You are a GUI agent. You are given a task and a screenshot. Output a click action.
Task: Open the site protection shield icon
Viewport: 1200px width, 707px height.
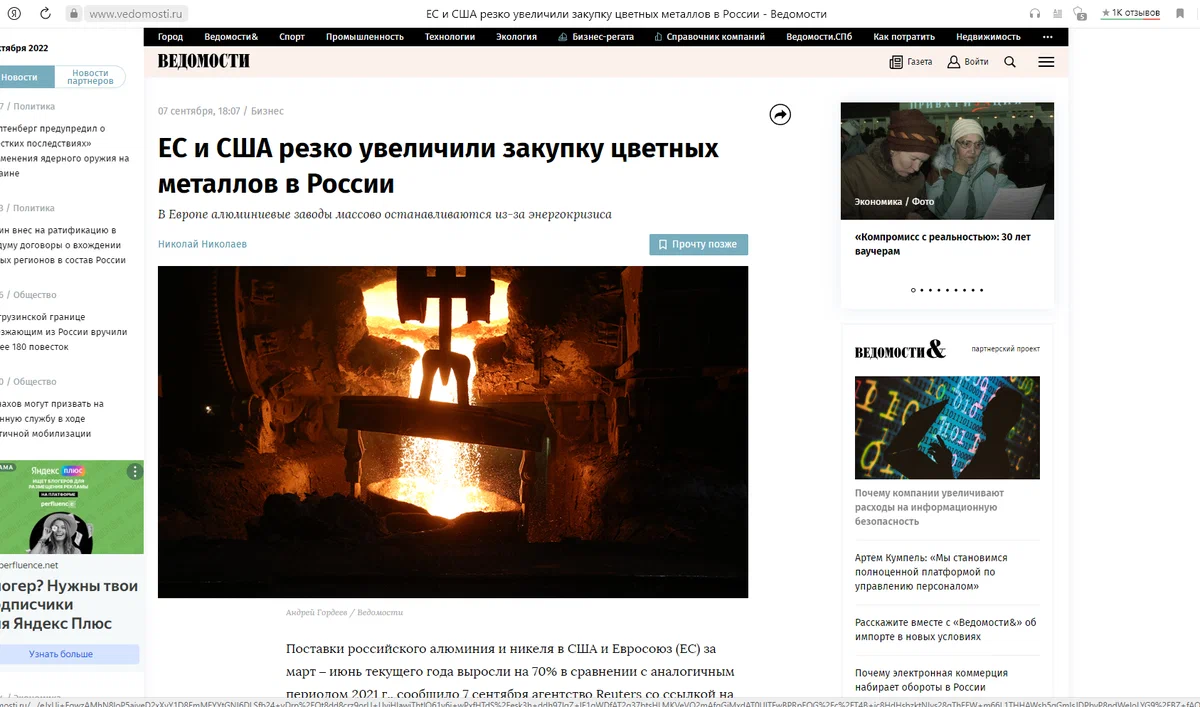point(1080,13)
